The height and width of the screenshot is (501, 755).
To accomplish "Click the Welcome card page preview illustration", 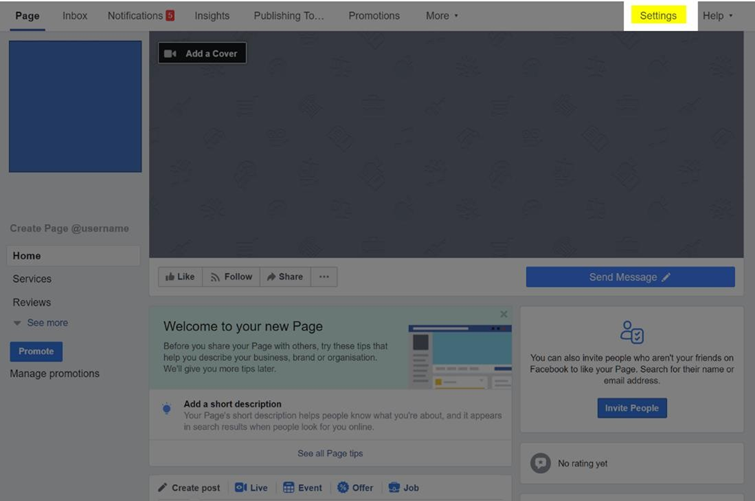I will (x=460, y=356).
